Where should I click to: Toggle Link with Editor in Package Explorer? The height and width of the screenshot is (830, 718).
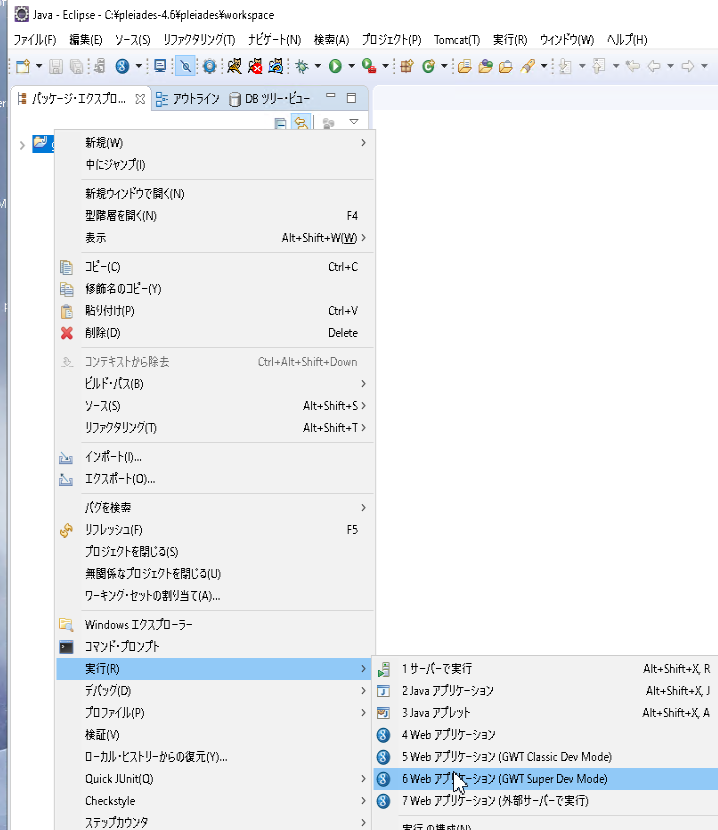(x=301, y=123)
